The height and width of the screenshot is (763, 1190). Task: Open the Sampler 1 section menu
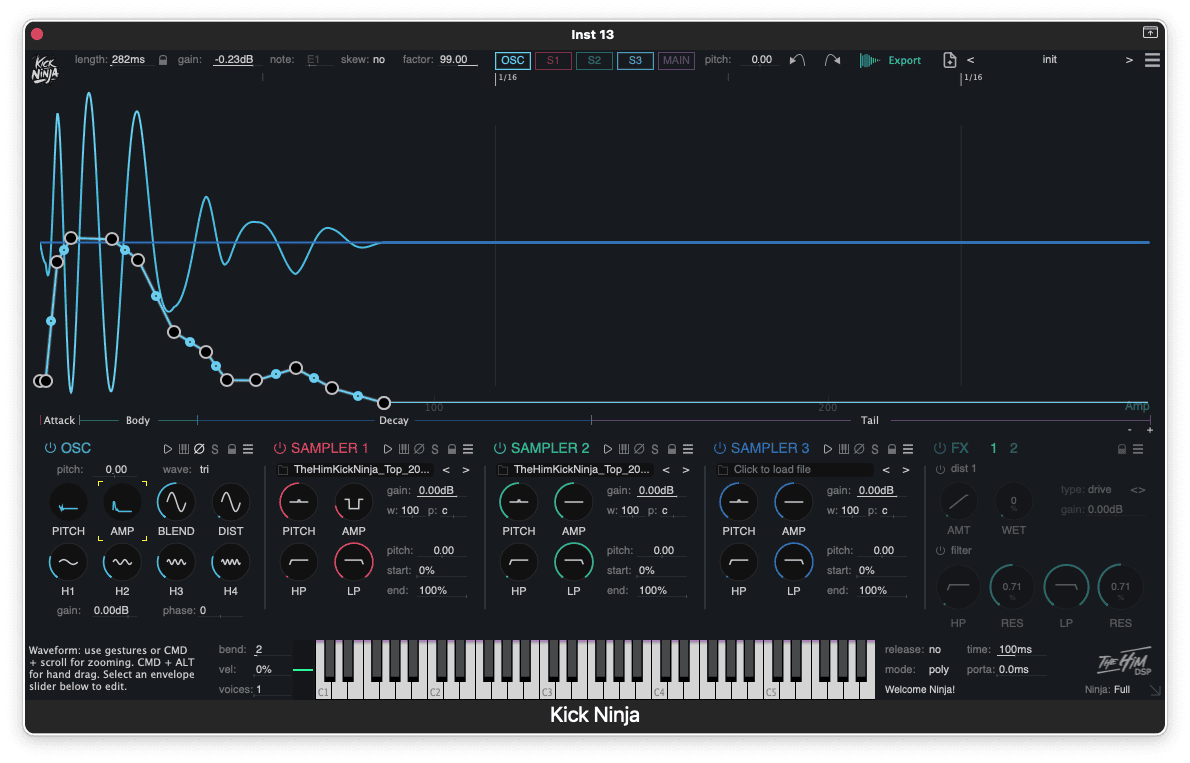468,449
